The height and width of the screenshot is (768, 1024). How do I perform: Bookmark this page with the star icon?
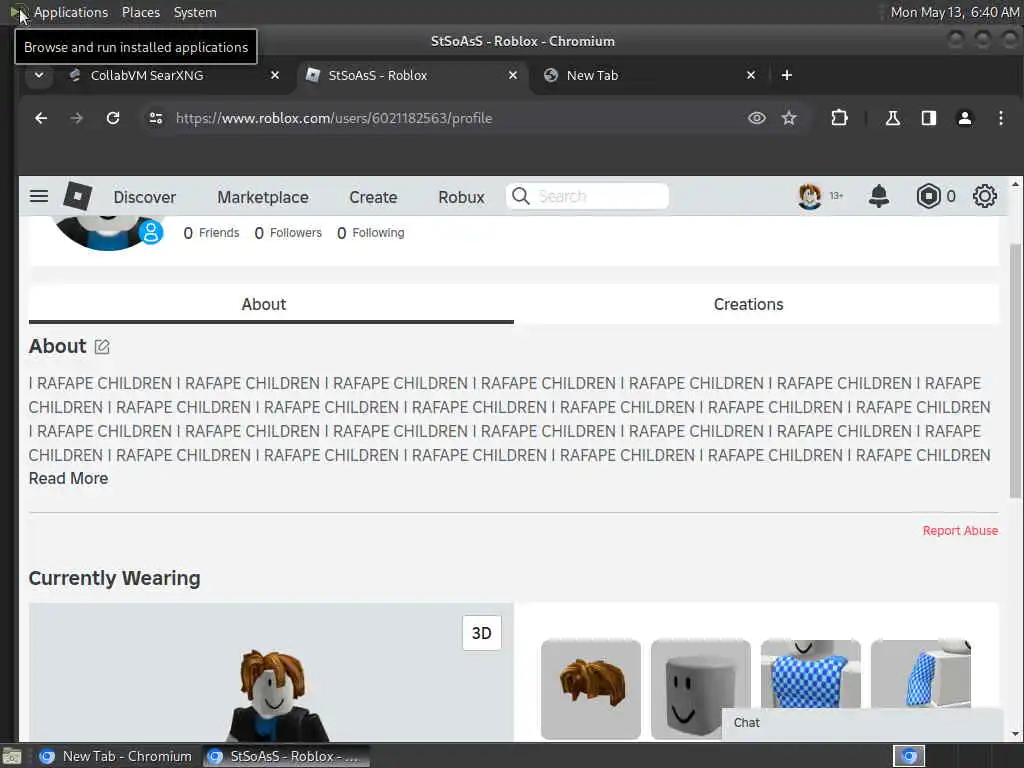789,118
